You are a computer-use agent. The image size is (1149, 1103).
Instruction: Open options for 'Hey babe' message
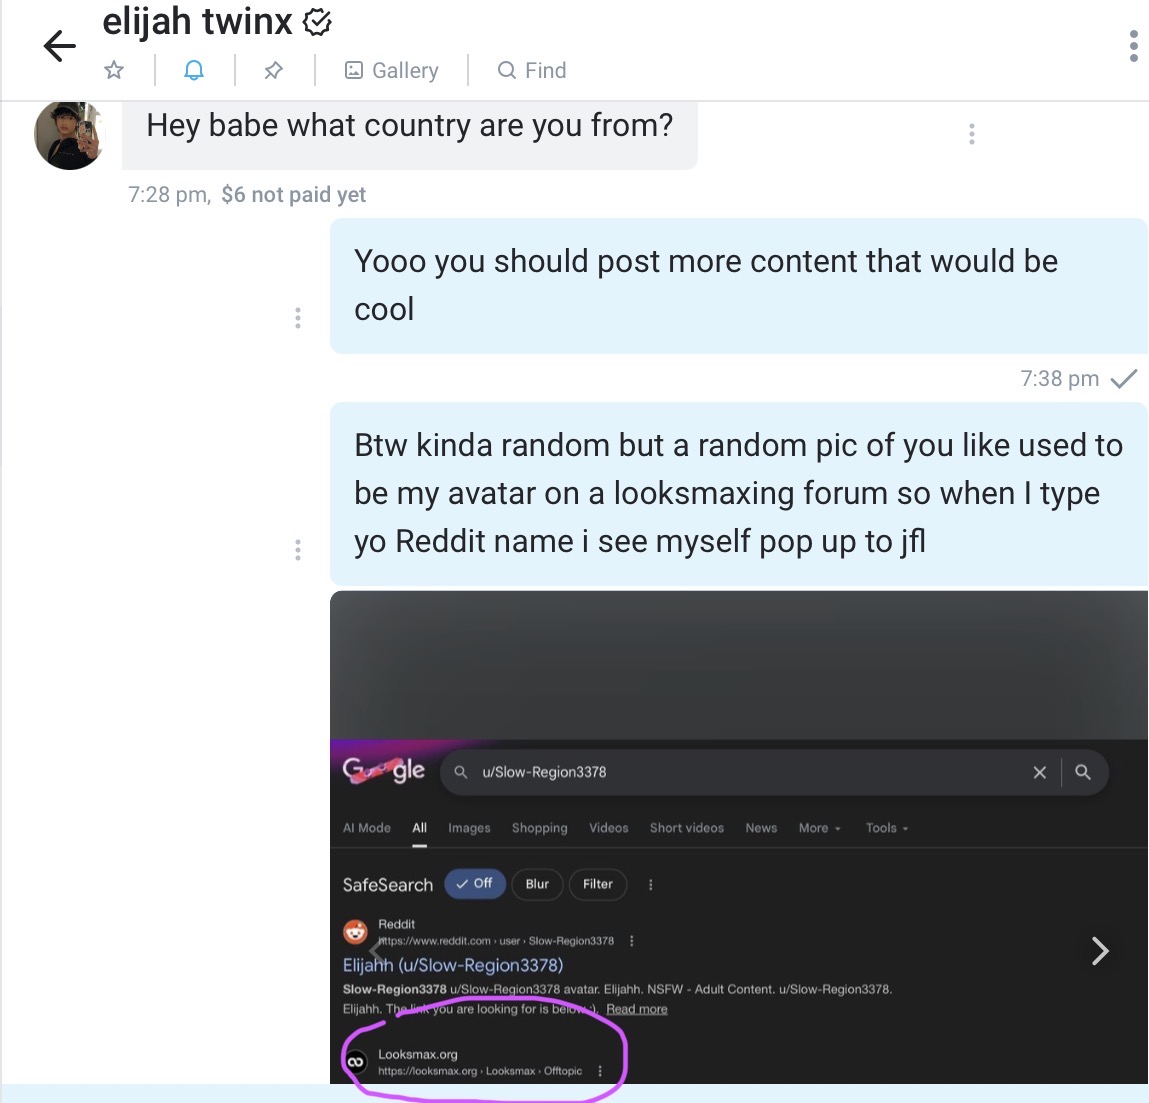(971, 134)
